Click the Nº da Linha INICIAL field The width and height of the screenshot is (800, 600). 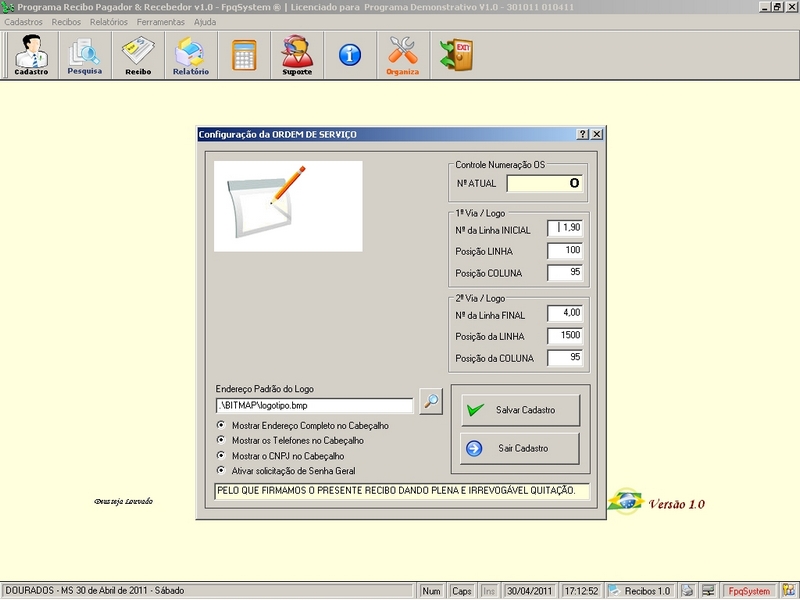565,228
